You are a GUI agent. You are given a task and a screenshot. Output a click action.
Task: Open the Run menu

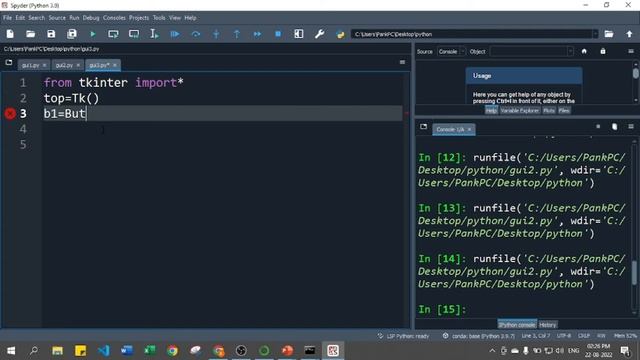click(74, 18)
